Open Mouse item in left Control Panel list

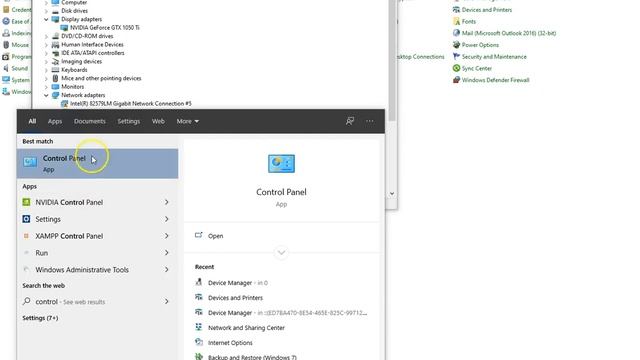[20, 45]
